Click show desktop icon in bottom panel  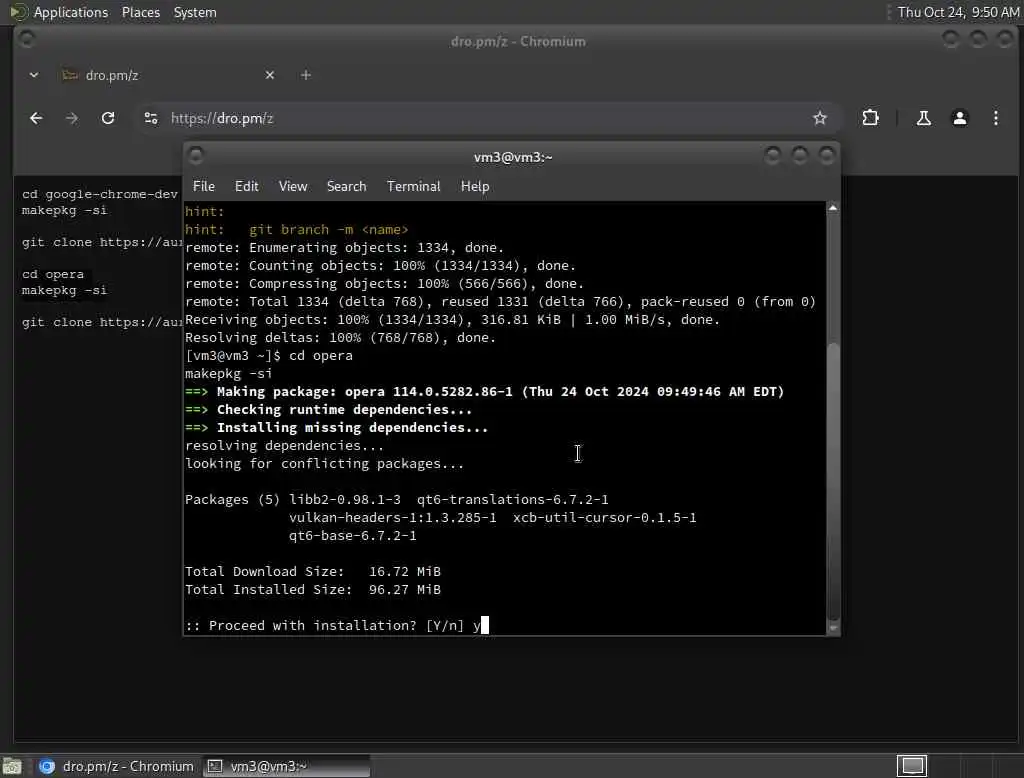pos(12,766)
